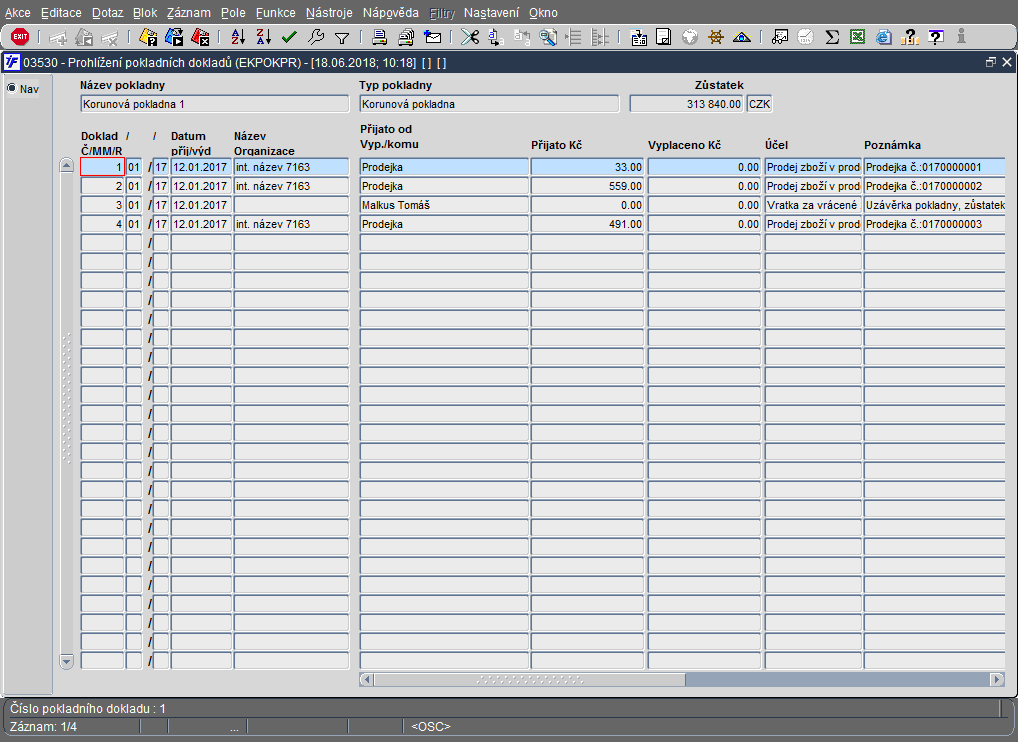Screen dimensions: 1018x742
Task: Click the blue folder execute-query icon
Action: [x=174, y=37]
